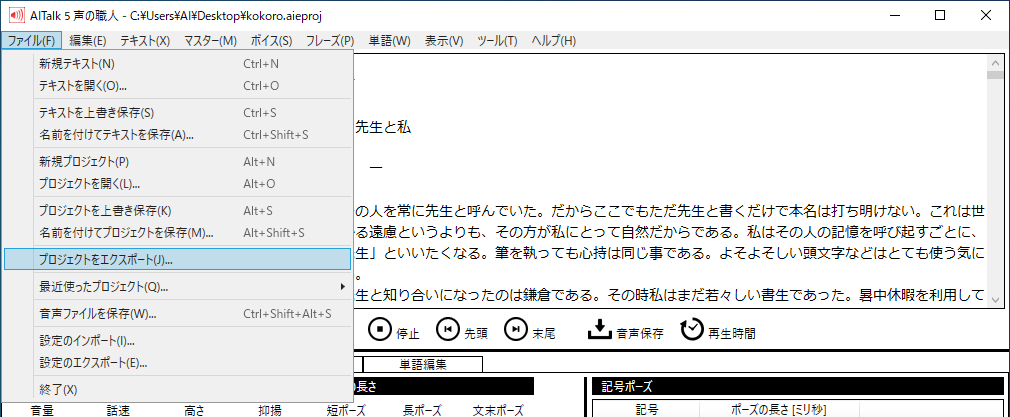Click the text editor scroll up arrow
Viewport: 1010px width, 417px height.
(x=995, y=63)
